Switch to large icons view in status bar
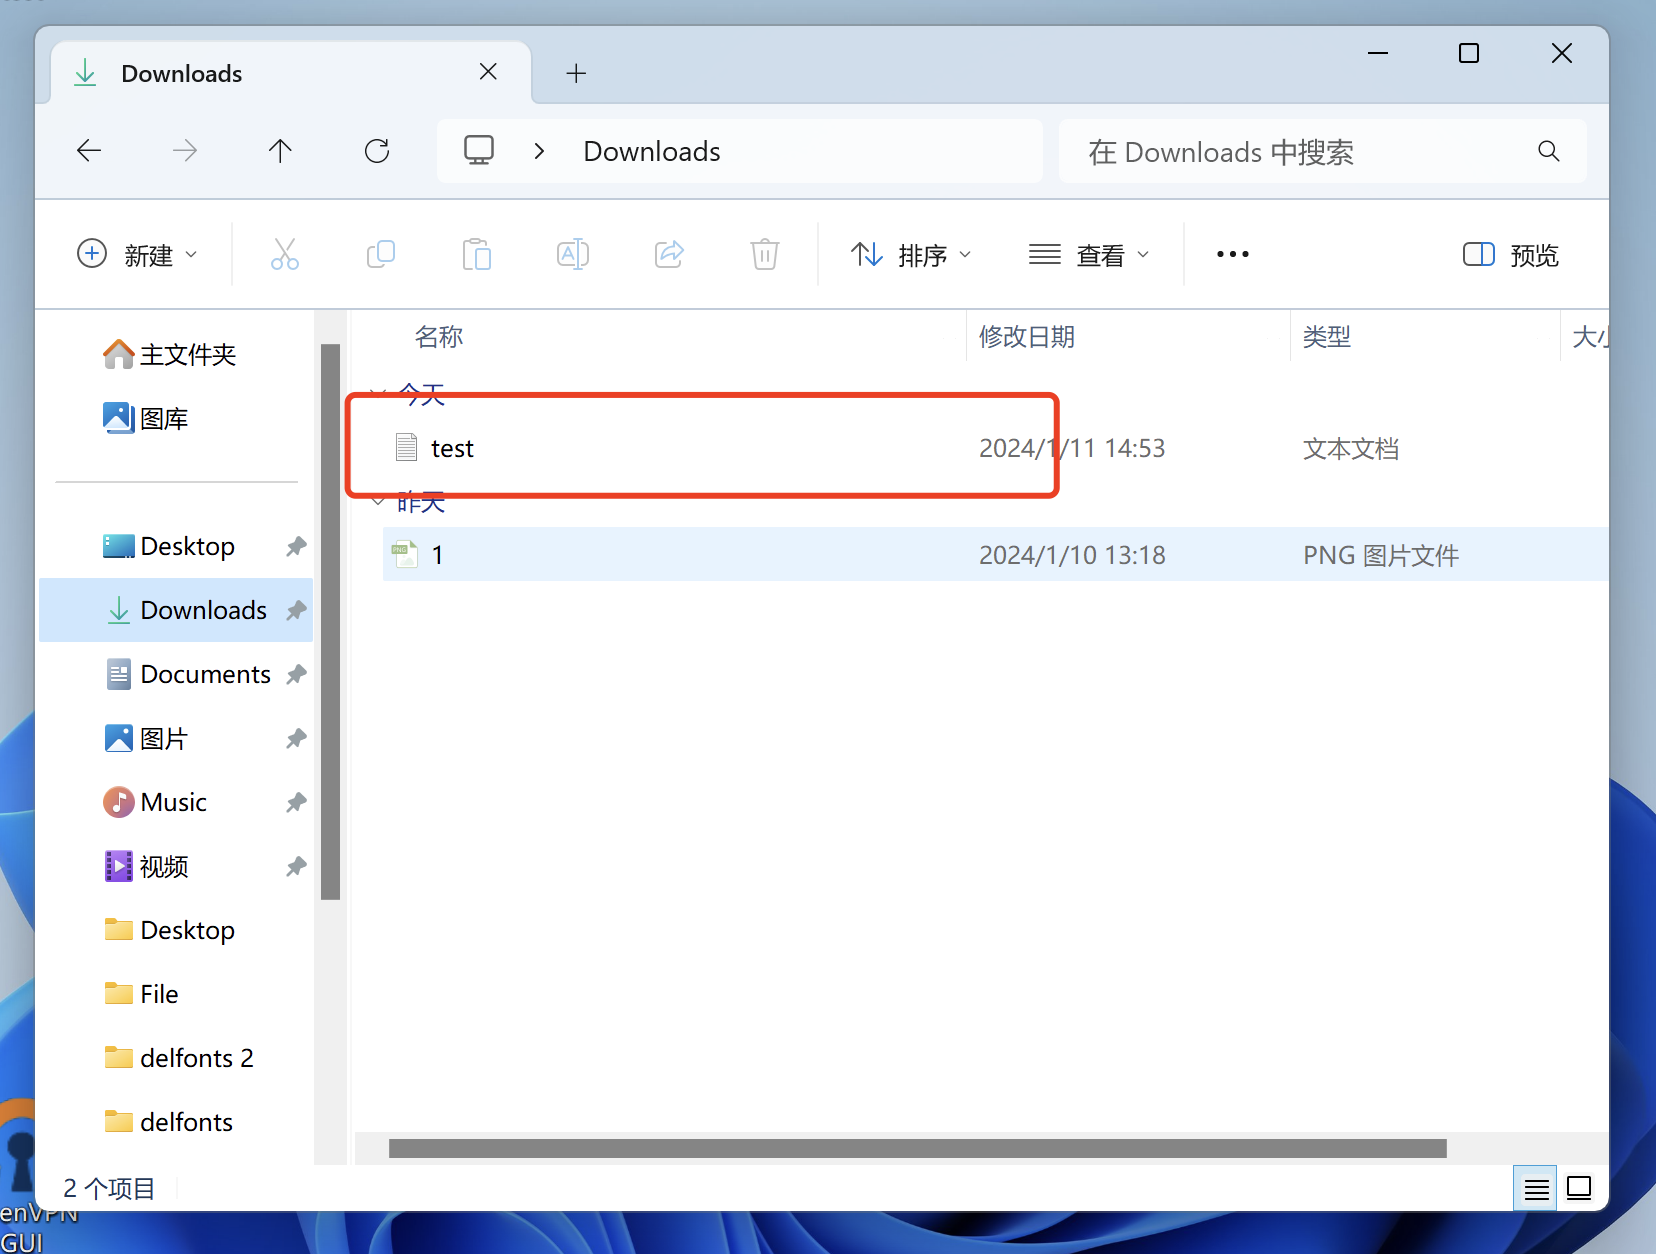This screenshot has width=1656, height=1254. (x=1579, y=1188)
